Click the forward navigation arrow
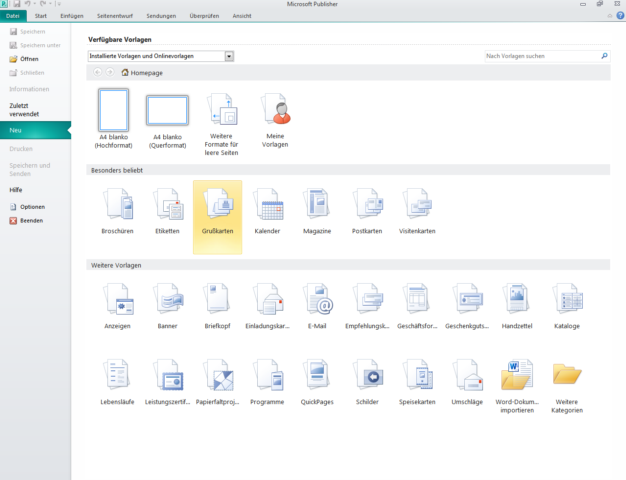The height and width of the screenshot is (480, 626). pos(110,72)
